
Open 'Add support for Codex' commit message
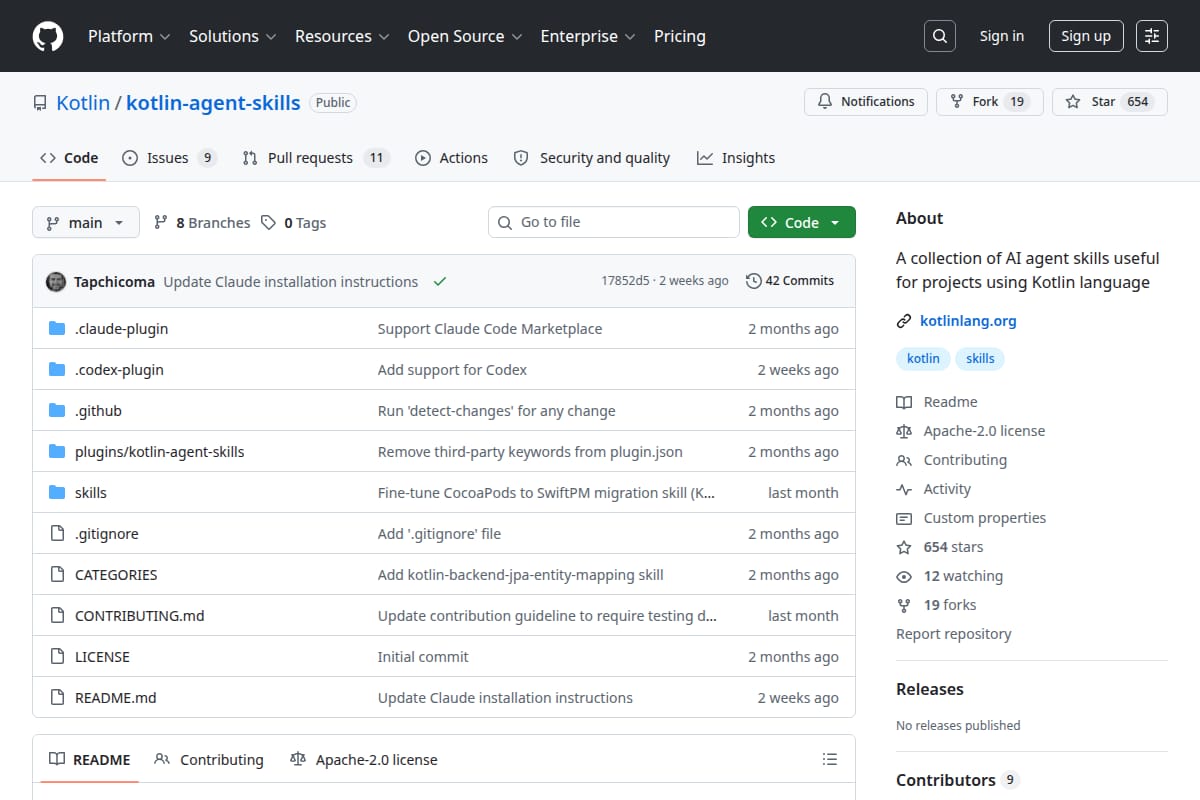[x=452, y=370]
